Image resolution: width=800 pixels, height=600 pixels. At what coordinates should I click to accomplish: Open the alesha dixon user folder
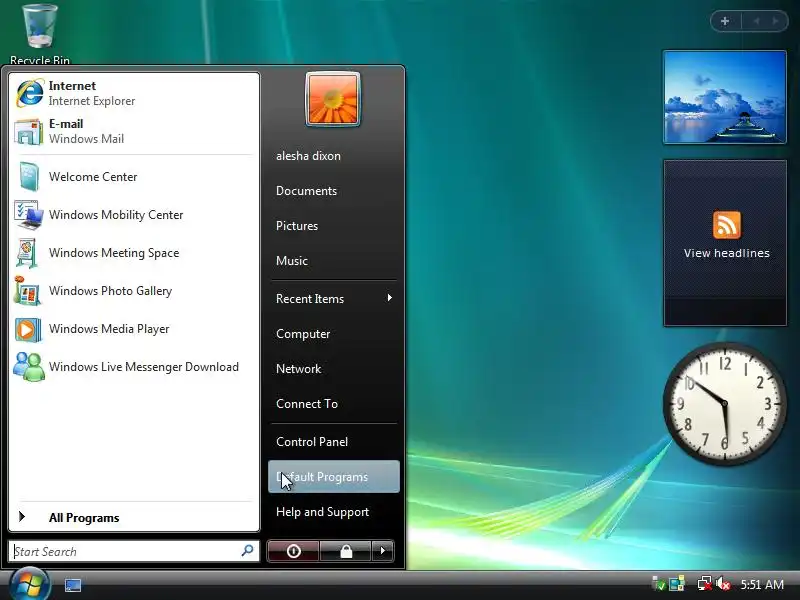click(x=308, y=156)
